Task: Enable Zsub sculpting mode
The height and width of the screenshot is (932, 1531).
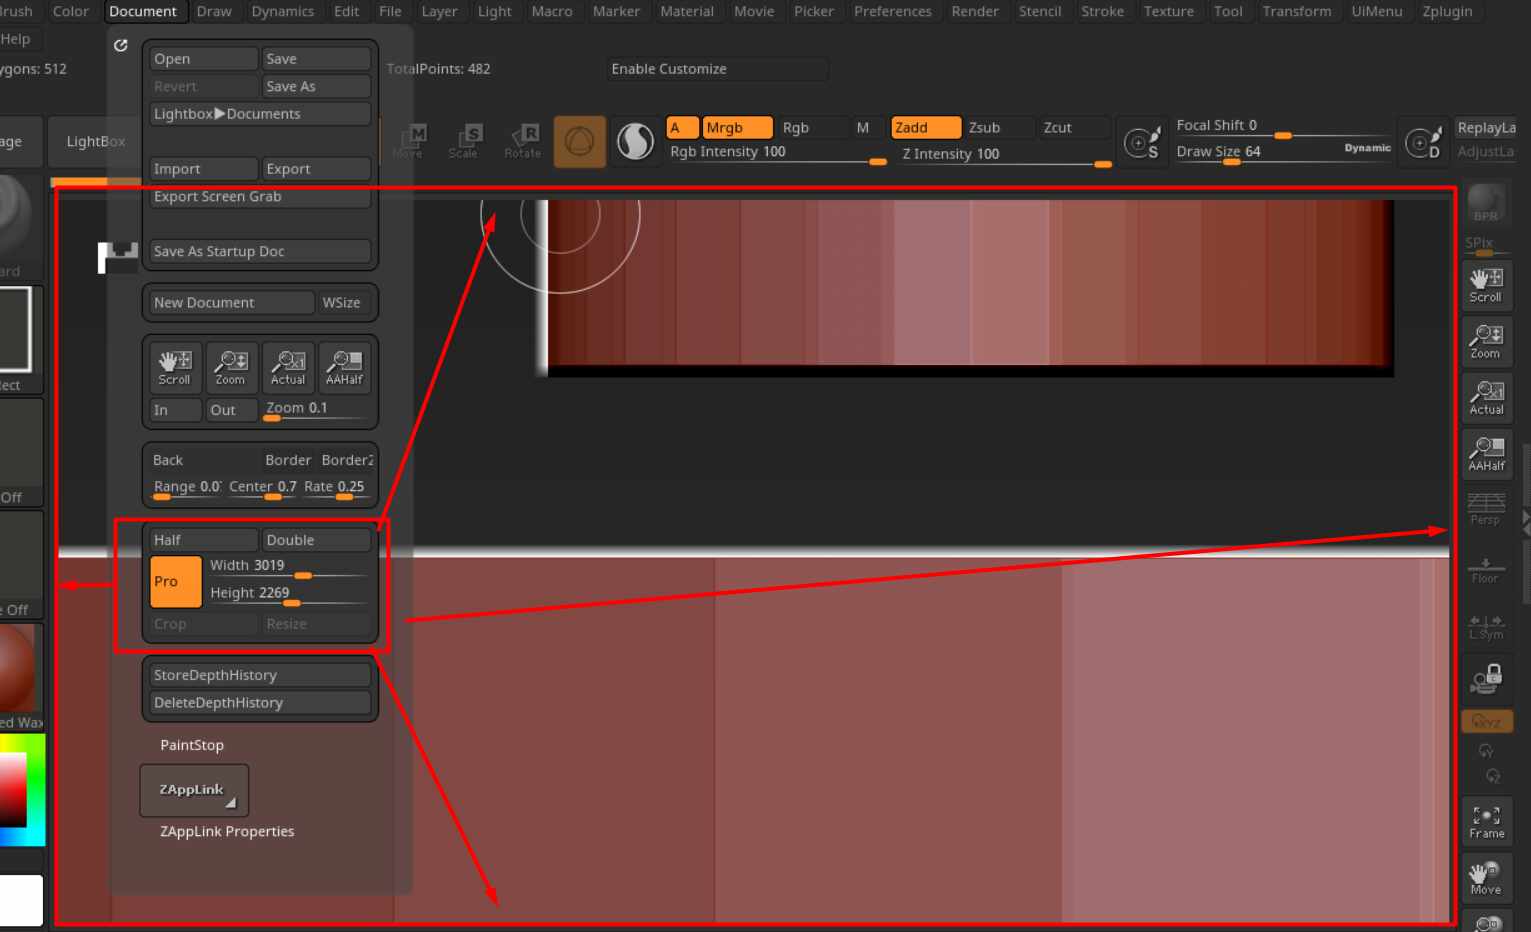Action: (x=996, y=127)
